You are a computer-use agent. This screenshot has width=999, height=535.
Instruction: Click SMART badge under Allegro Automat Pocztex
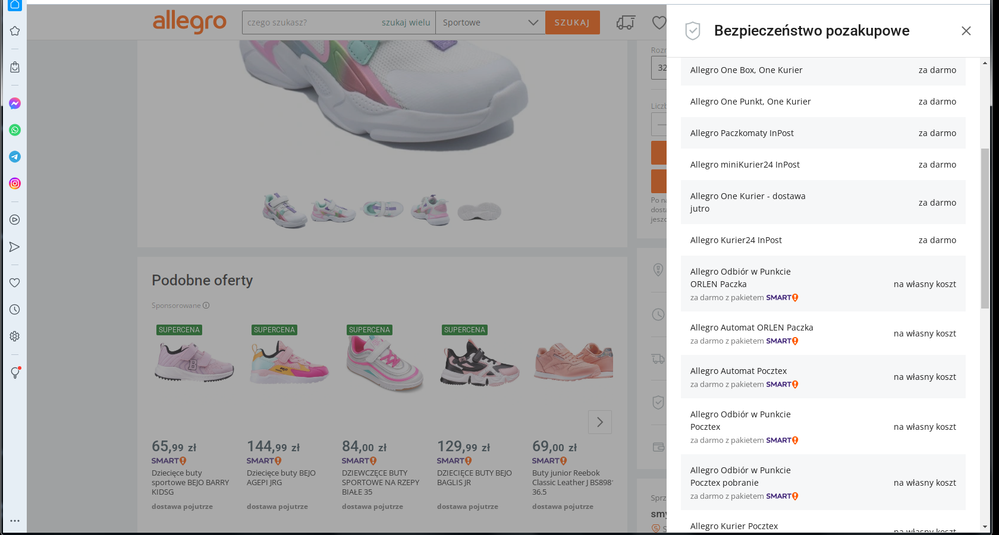[x=782, y=384]
